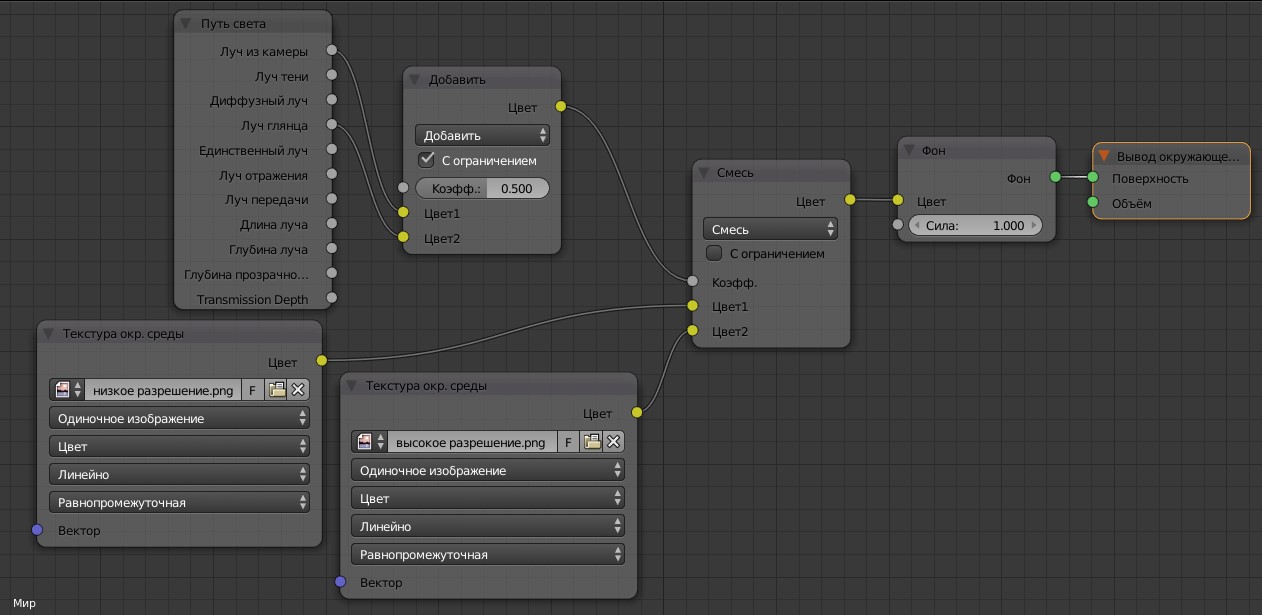Increase Сила value with right arrow
Viewport: 1262px width, 615px height.
click(x=1034, y=226)
